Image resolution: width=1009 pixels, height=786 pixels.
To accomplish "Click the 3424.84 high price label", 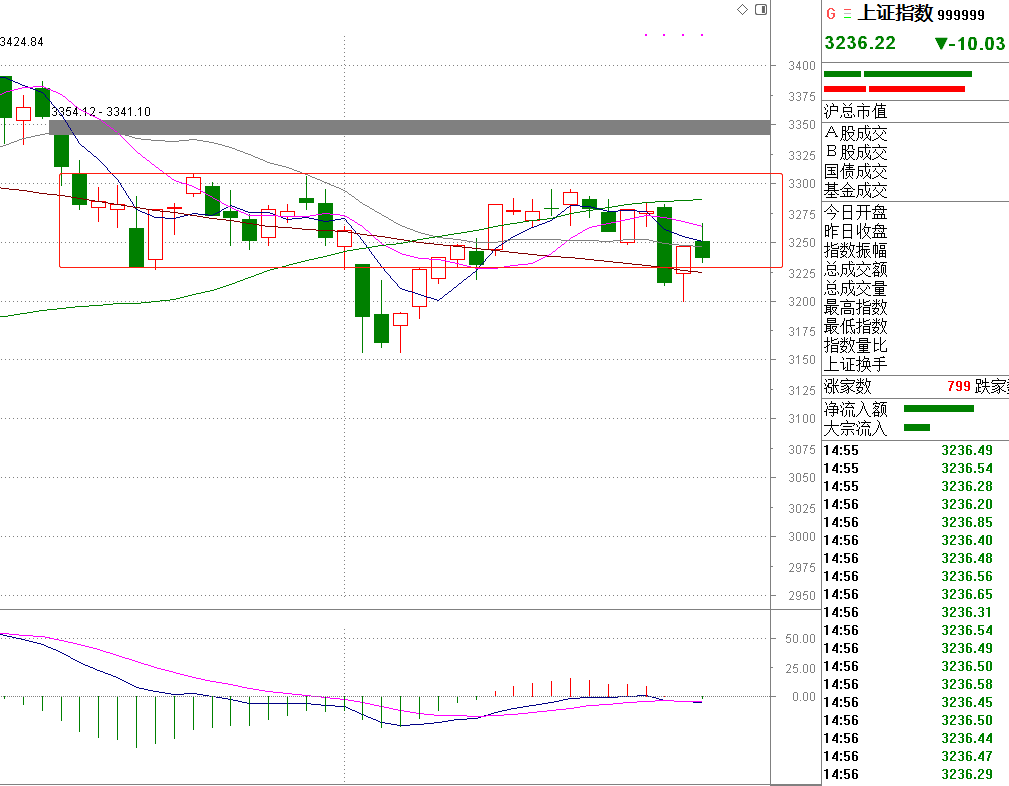I will tap(21, 42).
